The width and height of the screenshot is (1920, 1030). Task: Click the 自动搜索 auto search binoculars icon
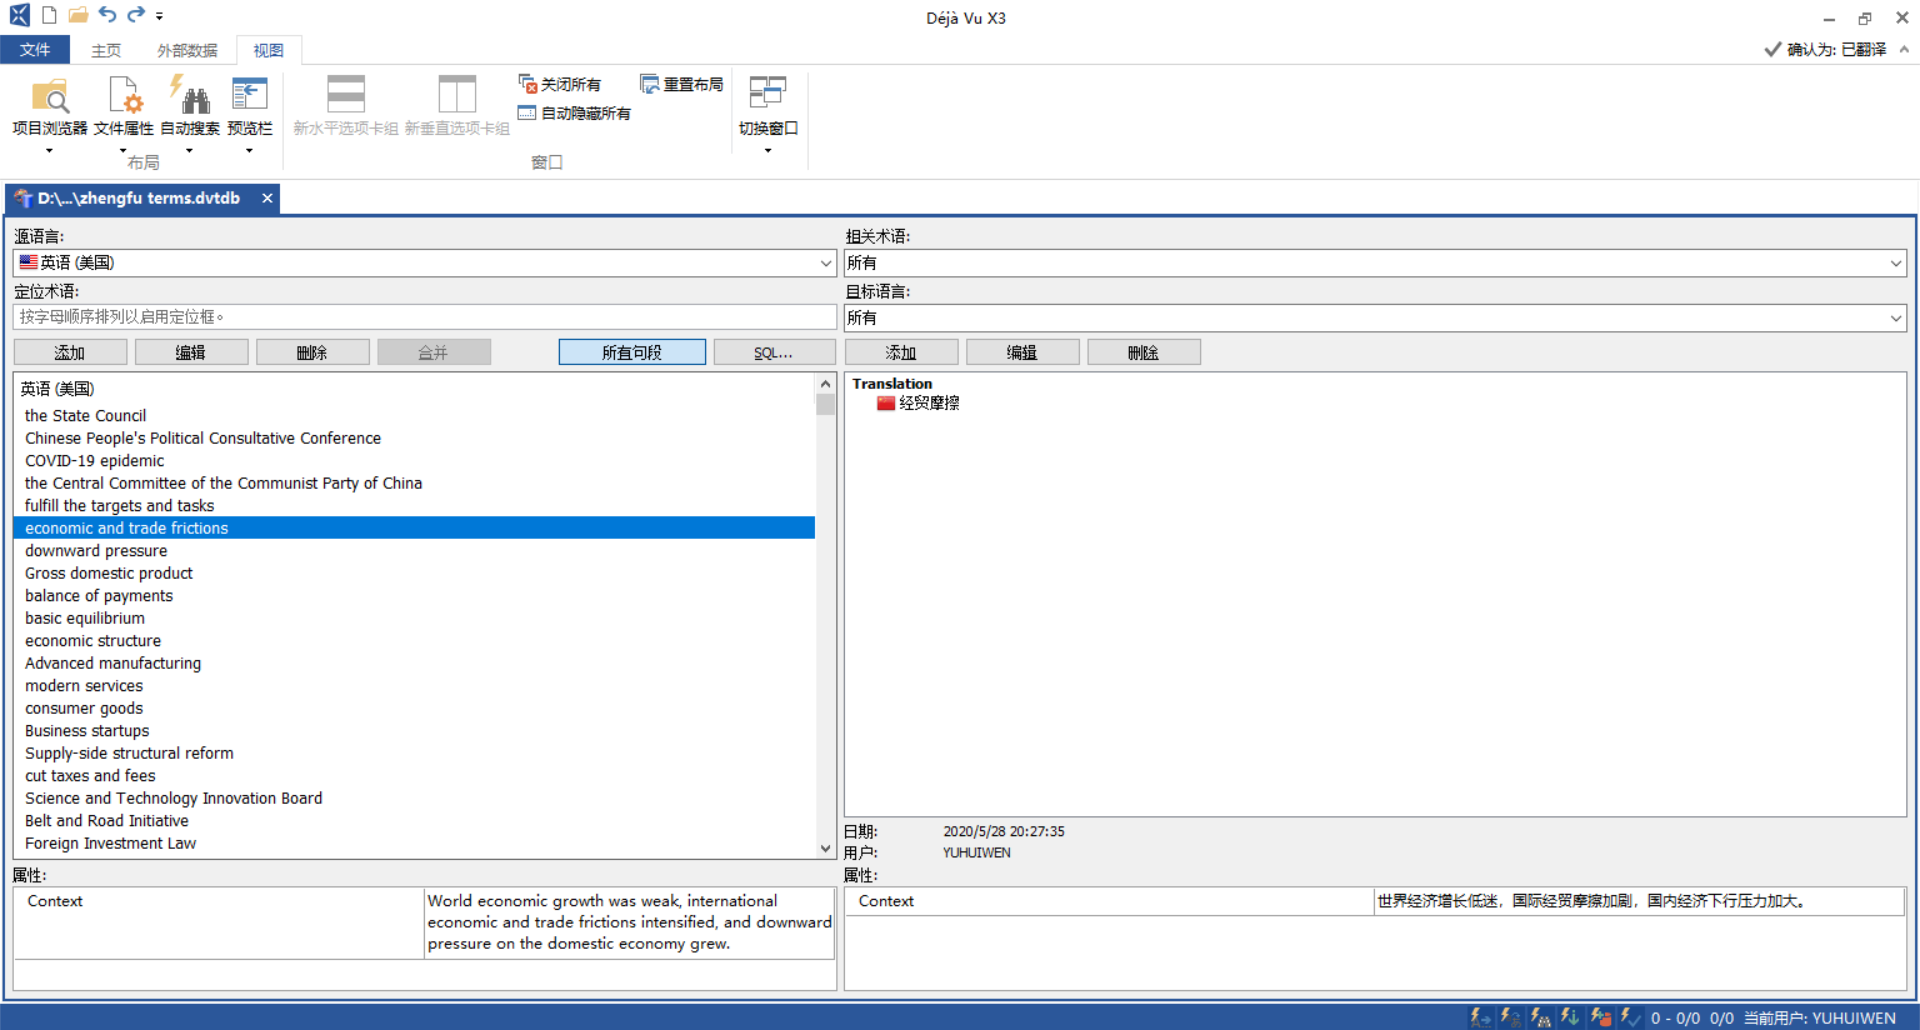coord(189,96)
